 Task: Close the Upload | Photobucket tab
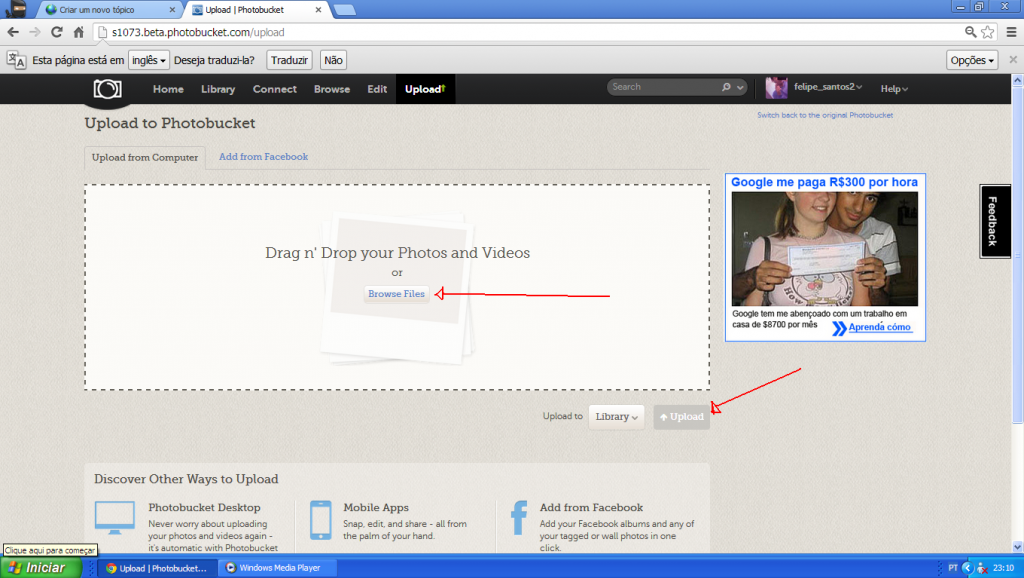tap(319, 10)
